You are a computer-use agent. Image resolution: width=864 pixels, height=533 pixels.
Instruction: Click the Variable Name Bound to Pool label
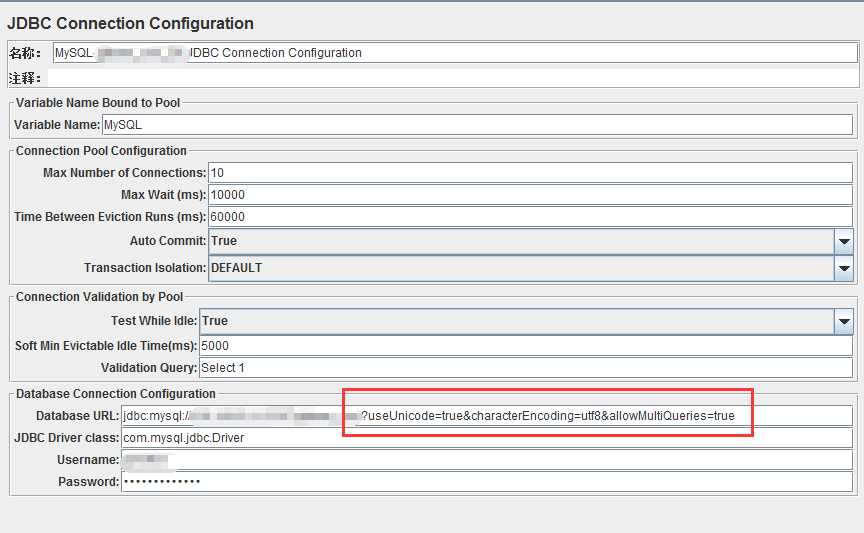click(98, 103)
